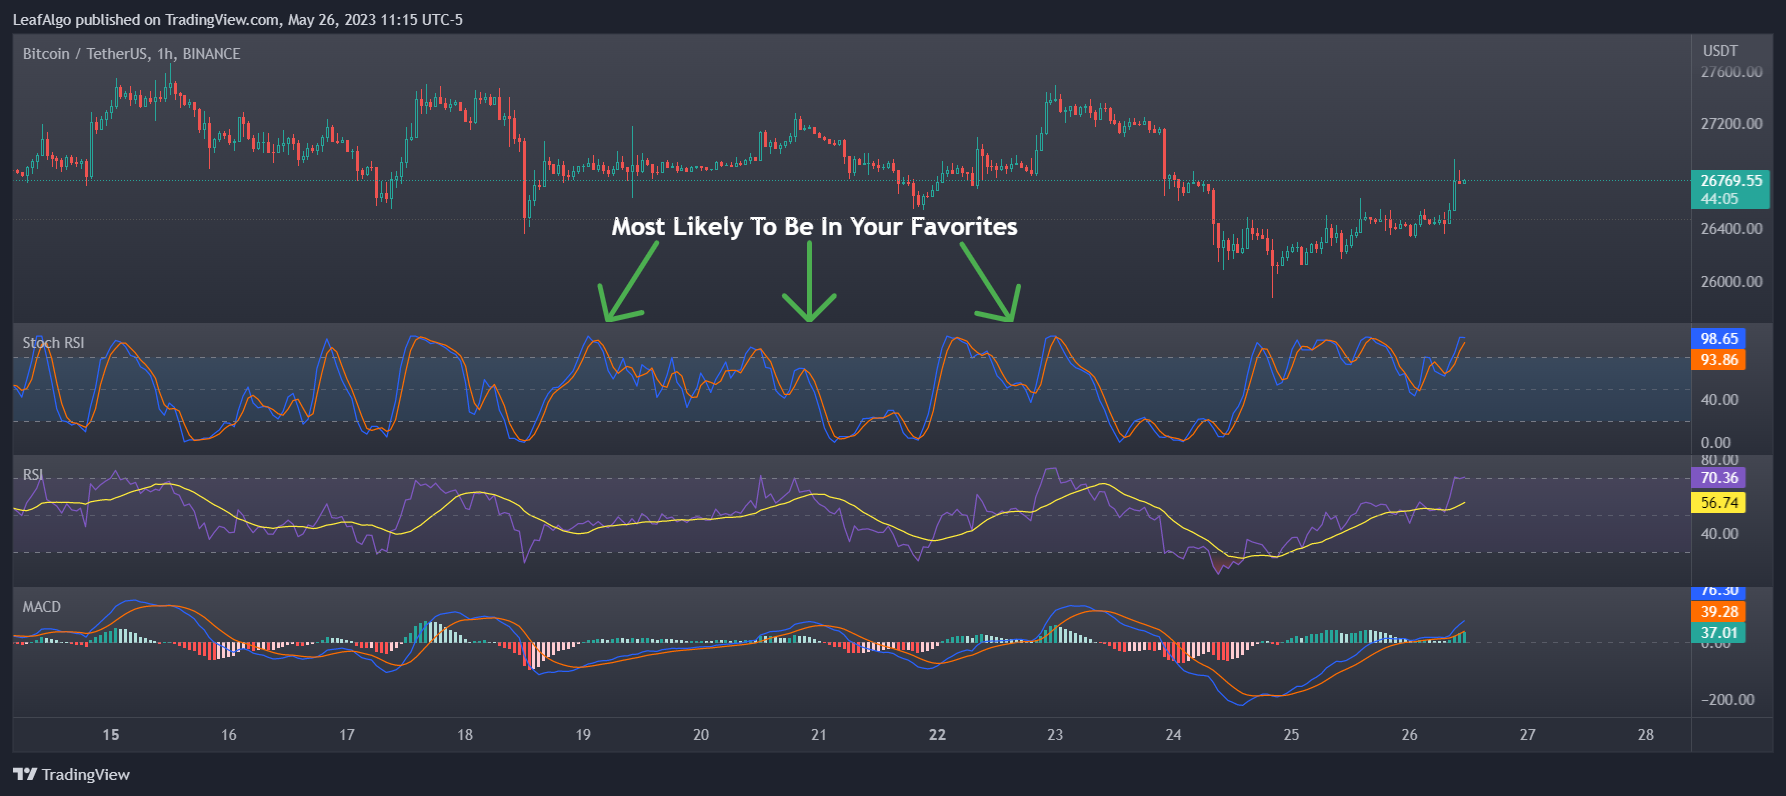Select the MACD indicator label
Viewport: 1786px width, 796px height.
click(42, 607)
